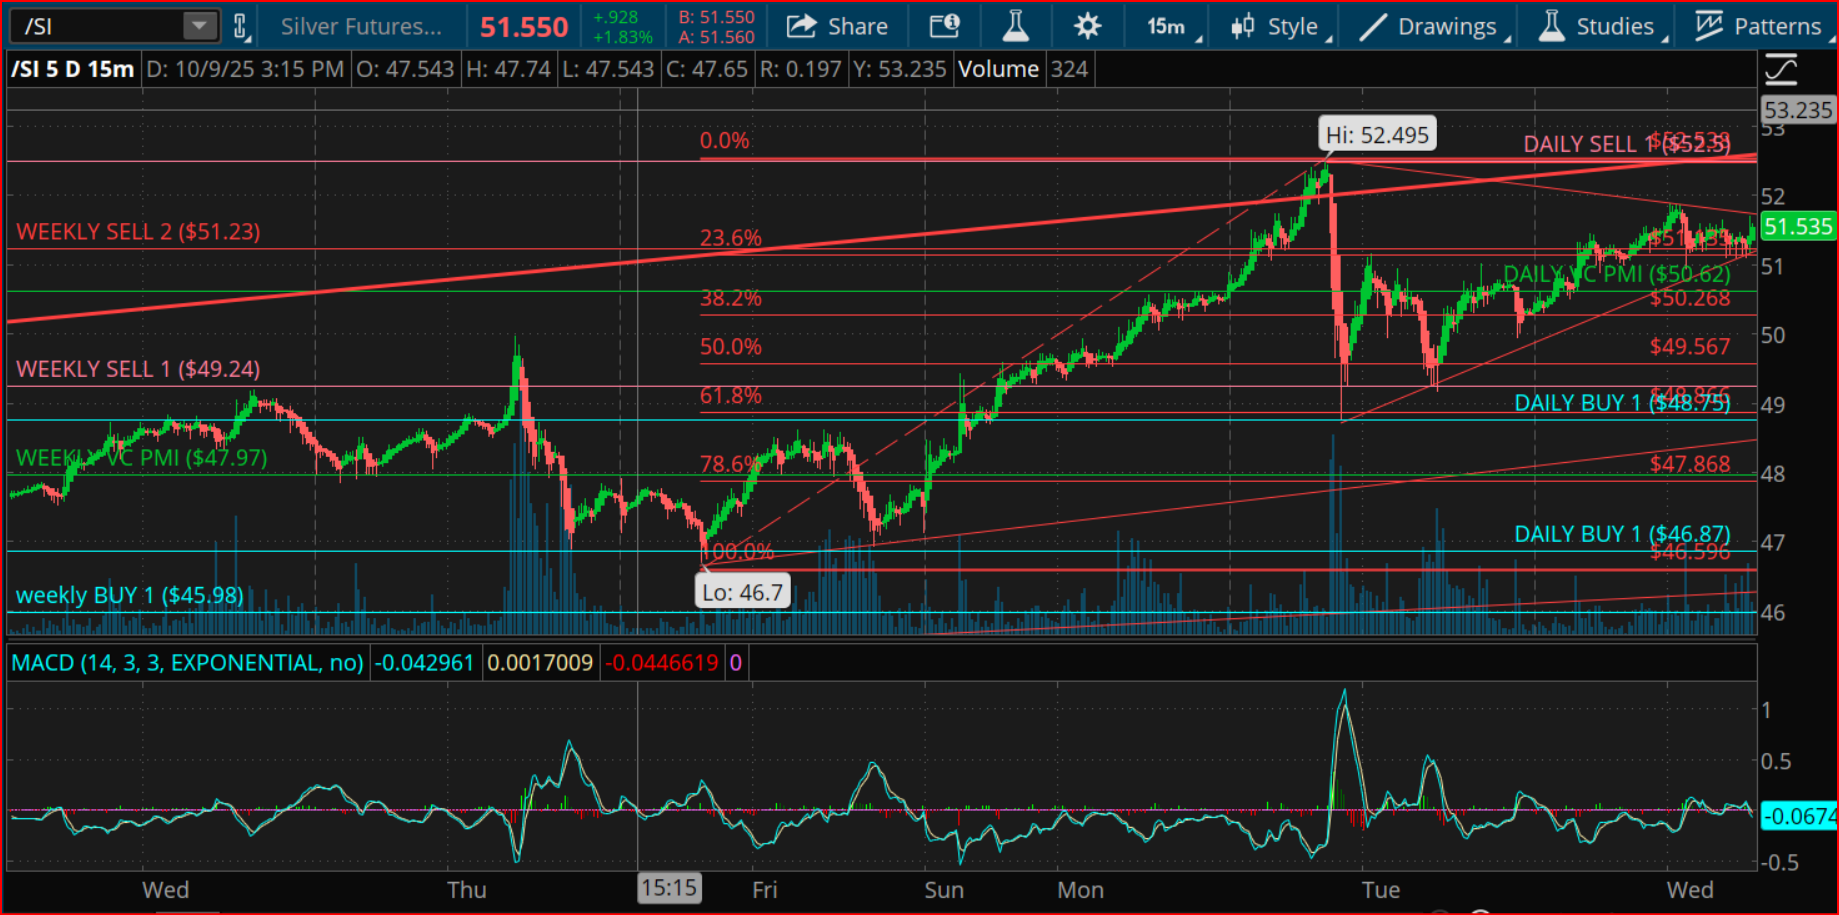Screen dimensions: 1839x915
Task: Select the Hi: 52.495 price bubble
Action: pos(1377,135)
